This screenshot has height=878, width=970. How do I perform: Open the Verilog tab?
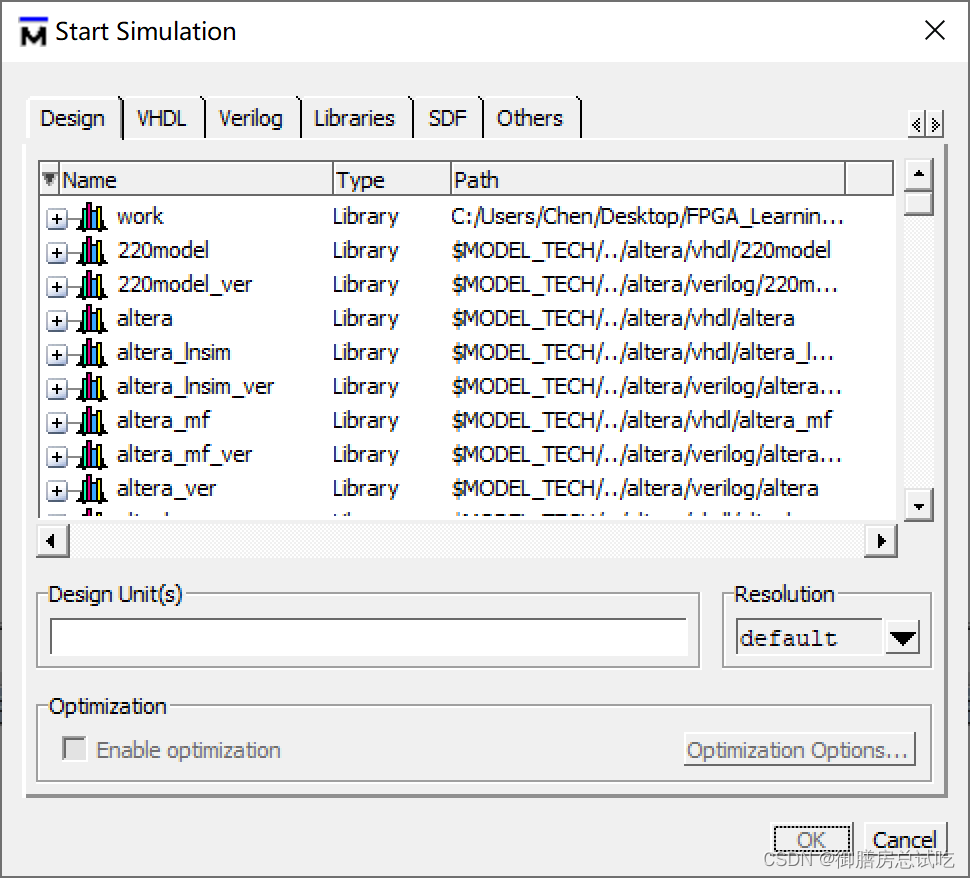(251, 118)
